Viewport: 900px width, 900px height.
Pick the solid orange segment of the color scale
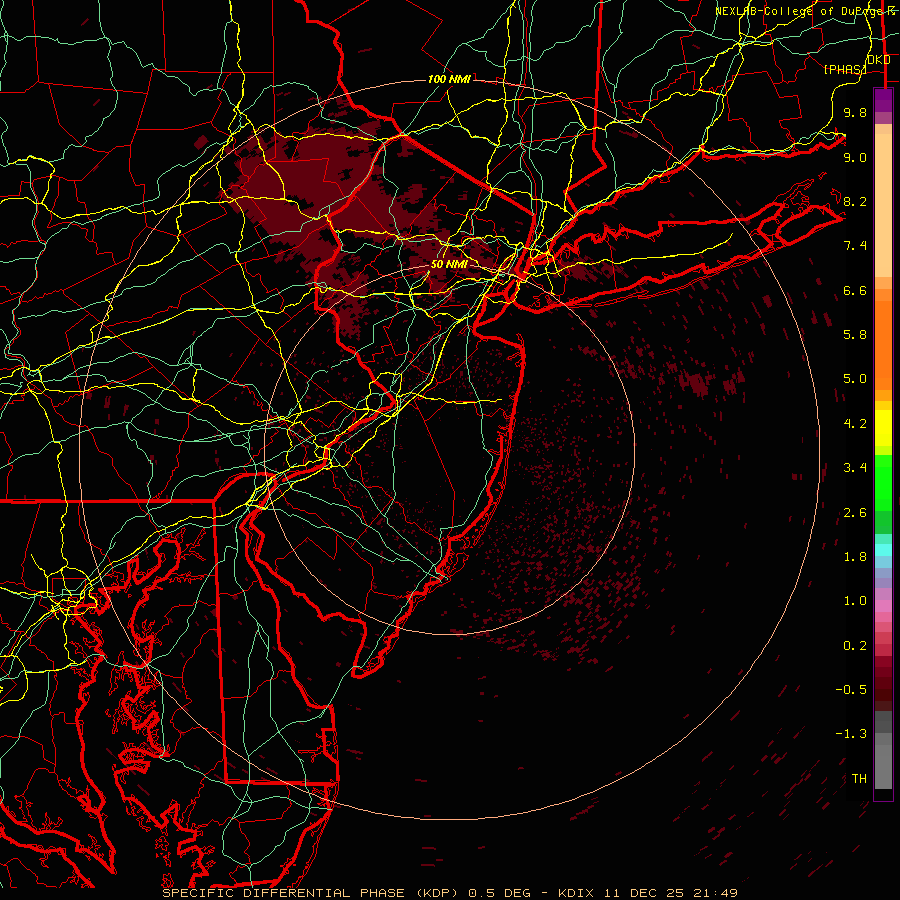(883, 345)
